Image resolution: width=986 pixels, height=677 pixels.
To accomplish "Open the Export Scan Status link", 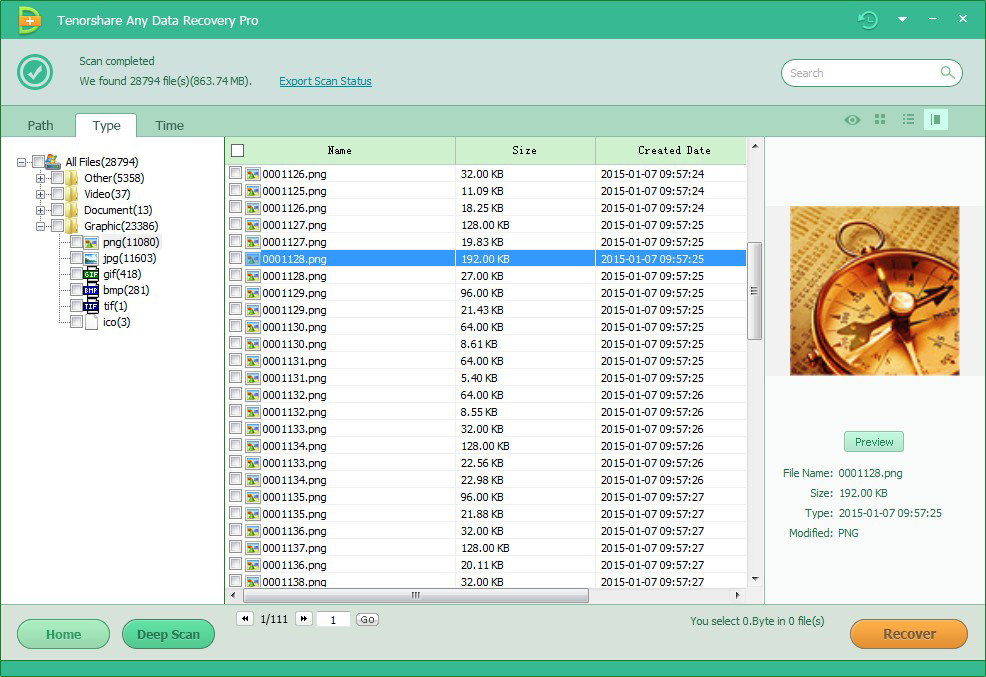I will 325,82.
